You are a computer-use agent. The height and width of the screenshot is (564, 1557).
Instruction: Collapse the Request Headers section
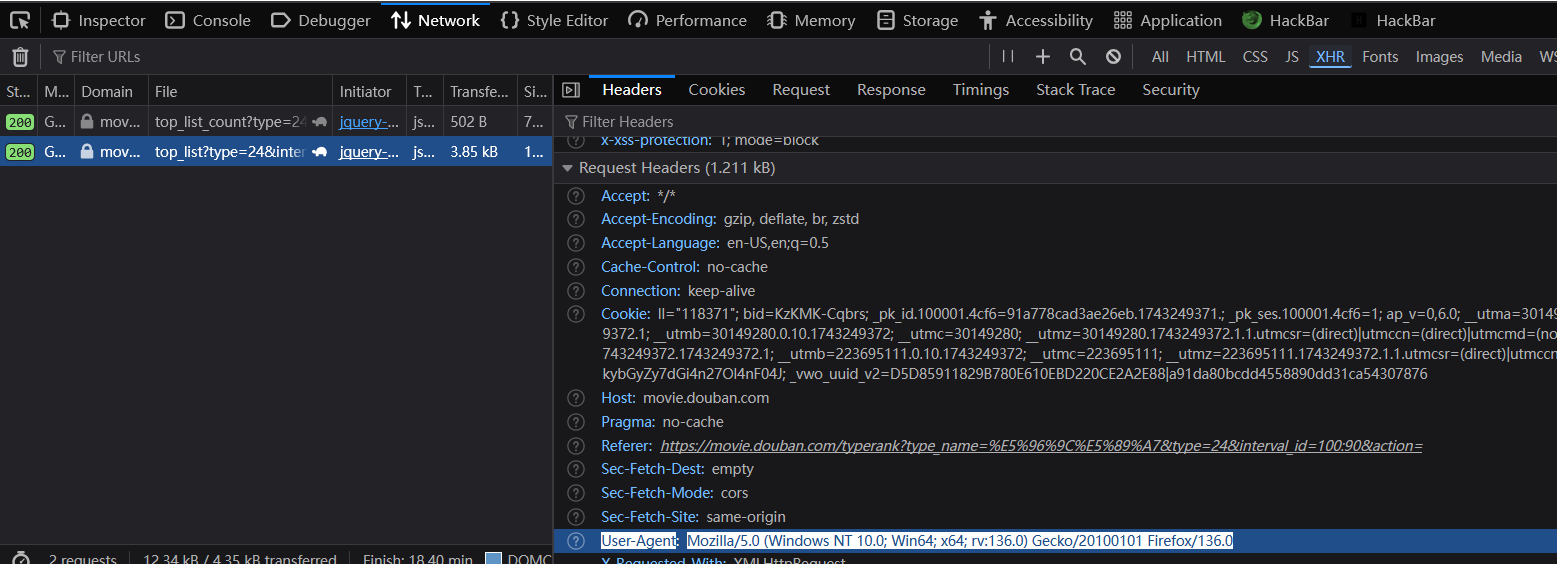pos(568,168)
